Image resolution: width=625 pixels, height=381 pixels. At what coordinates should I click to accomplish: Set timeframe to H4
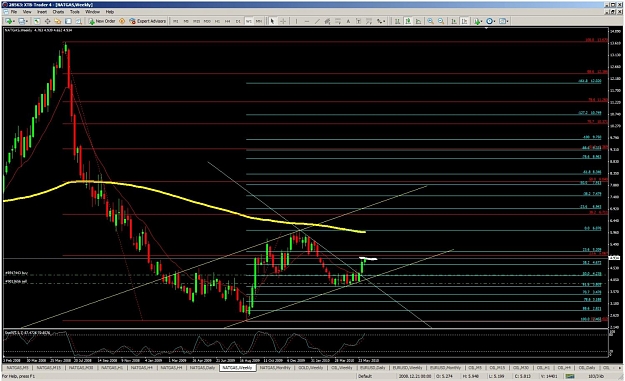click(228, 21)
